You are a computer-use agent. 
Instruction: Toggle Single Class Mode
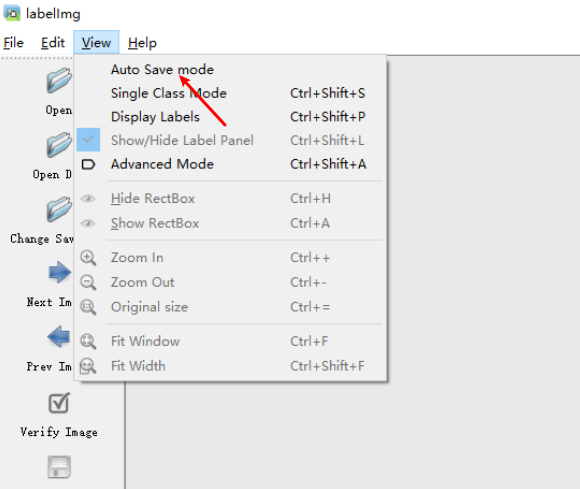click(230, 93)
